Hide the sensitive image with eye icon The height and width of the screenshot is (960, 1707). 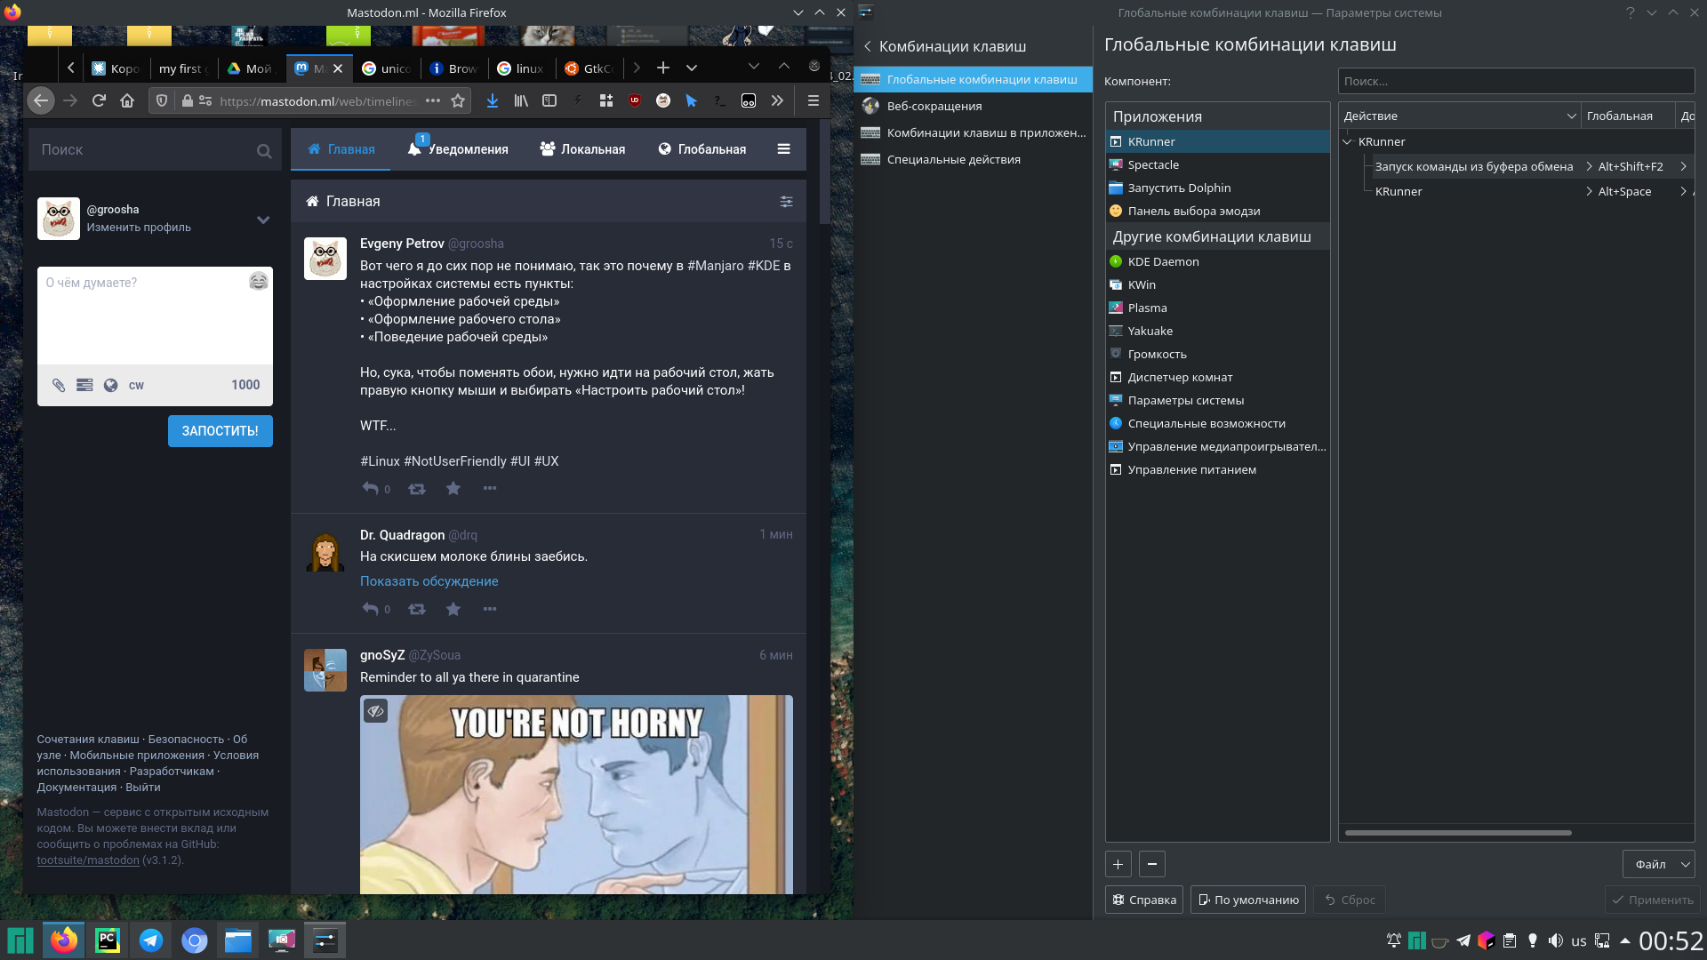click(x=376, y=711)
